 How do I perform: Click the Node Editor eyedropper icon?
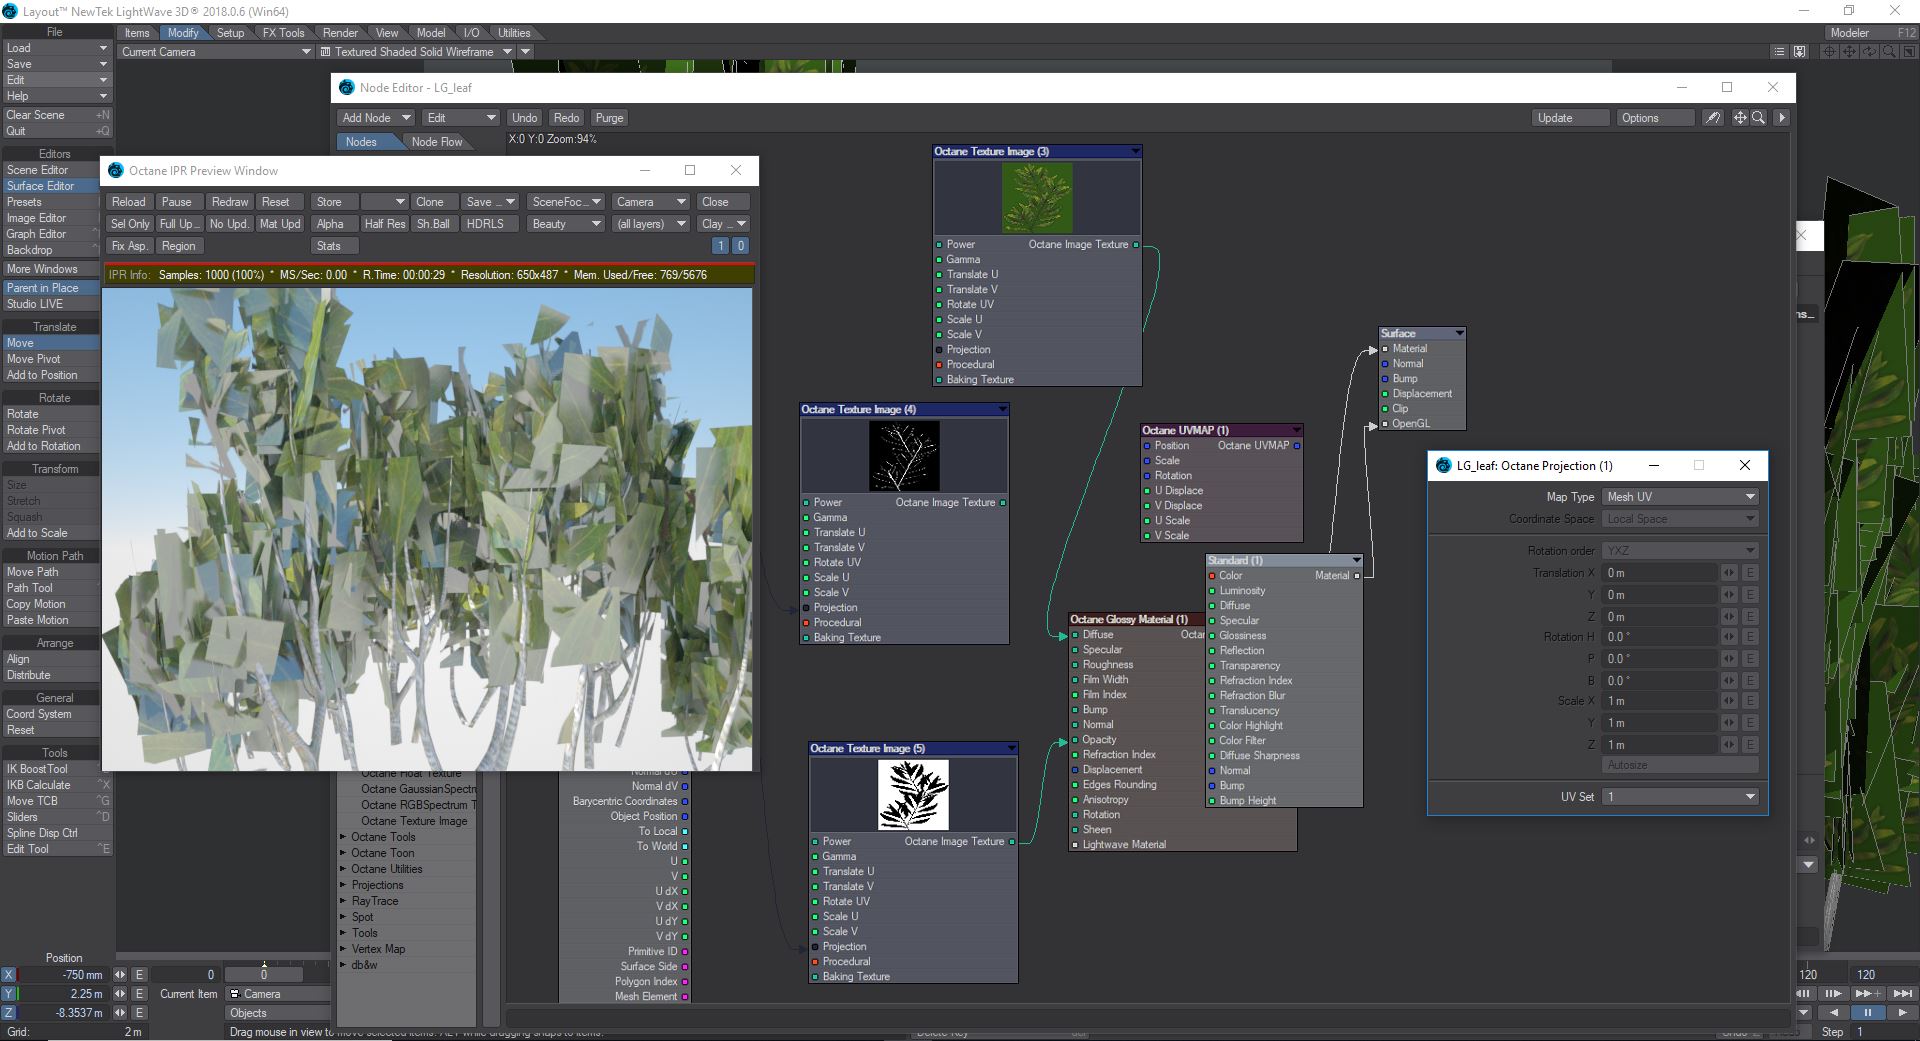tap(1713, 118)
